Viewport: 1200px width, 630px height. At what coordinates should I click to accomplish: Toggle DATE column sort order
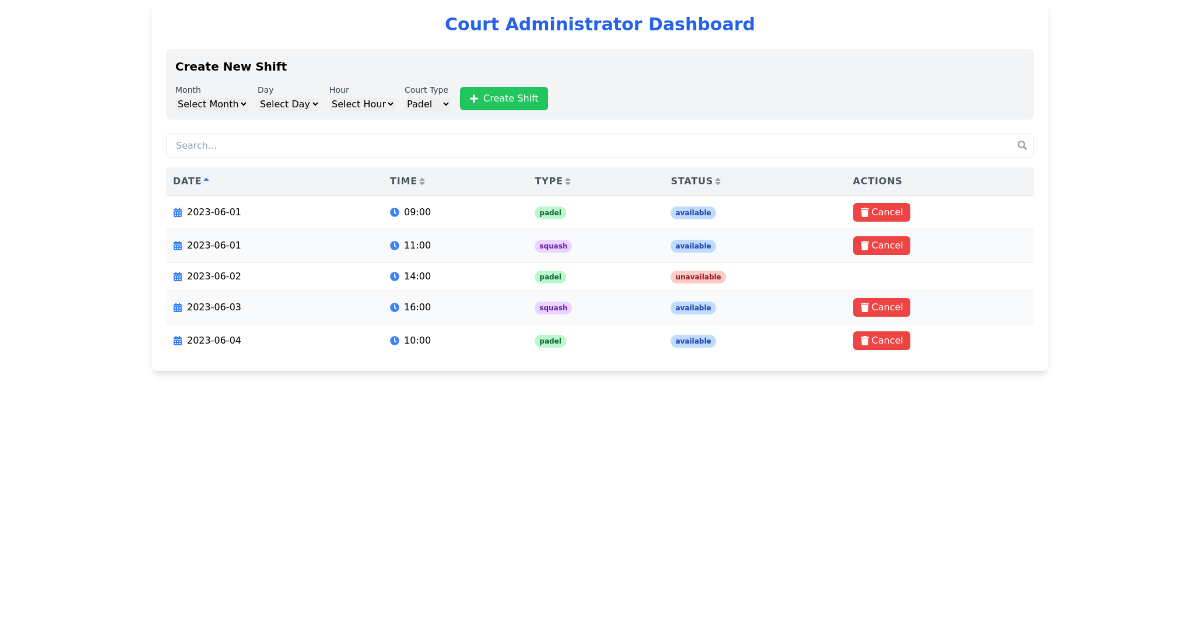click(190, 181)
